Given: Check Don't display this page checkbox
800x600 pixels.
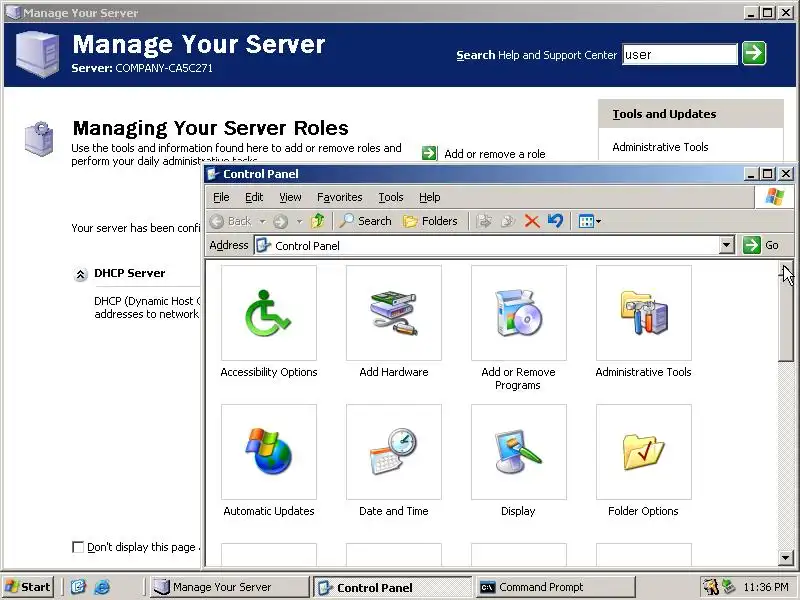Looking at the screenshot, I should [78, 547].
